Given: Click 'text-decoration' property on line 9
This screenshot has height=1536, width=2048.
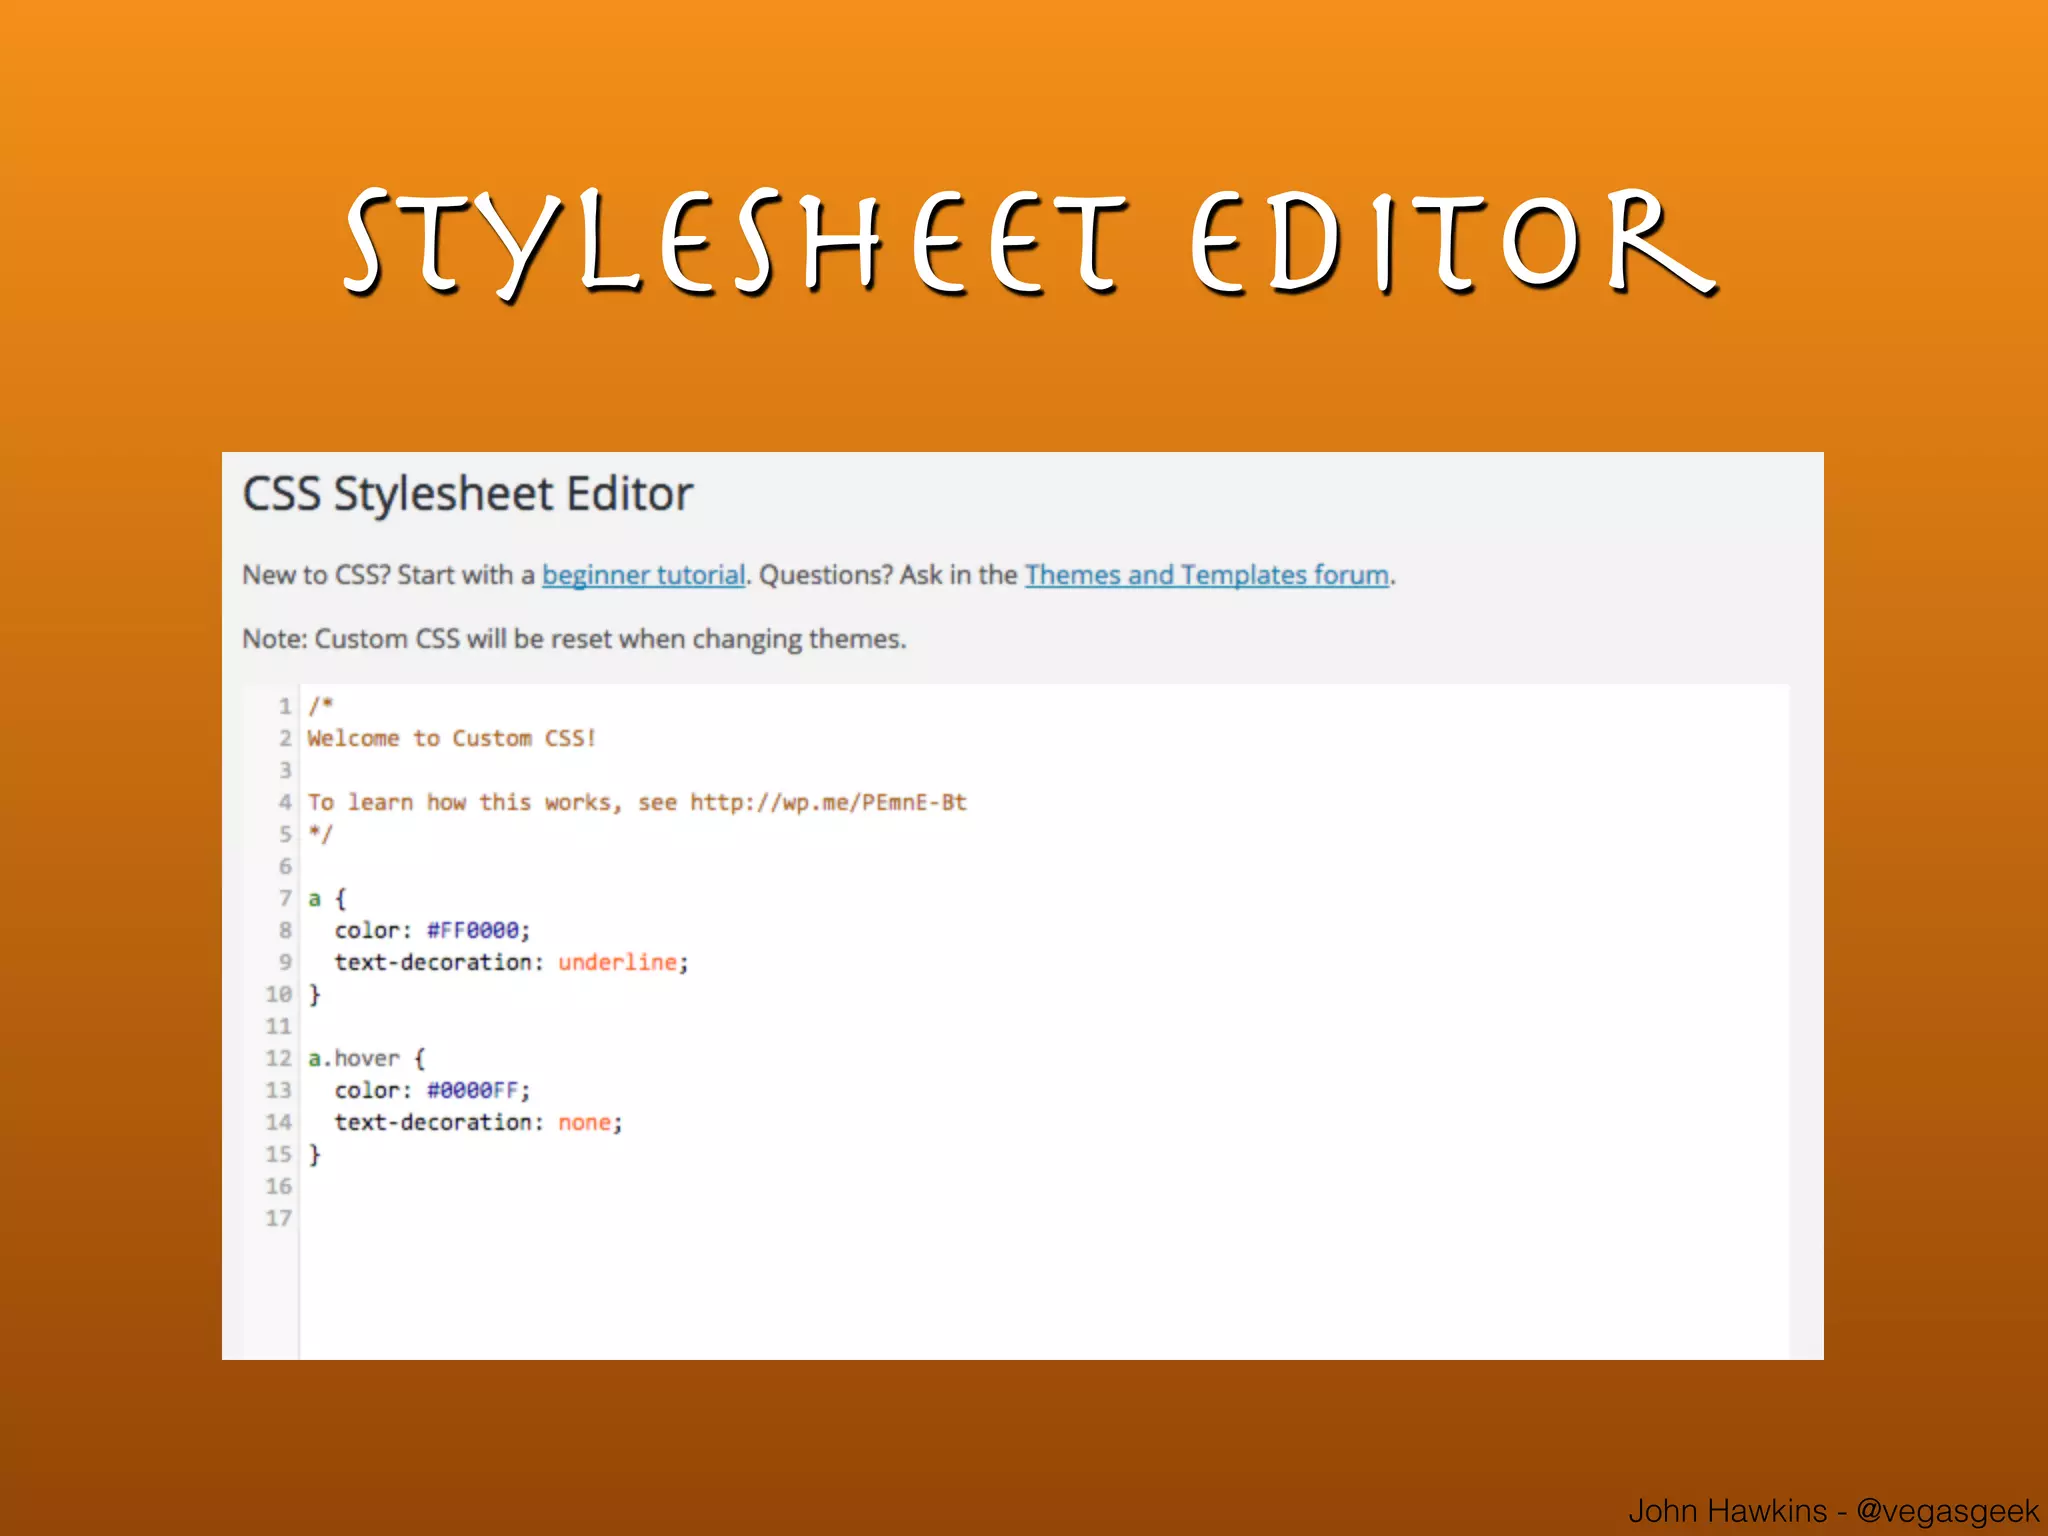Looking at the screenshot, I should click(433, 962).
